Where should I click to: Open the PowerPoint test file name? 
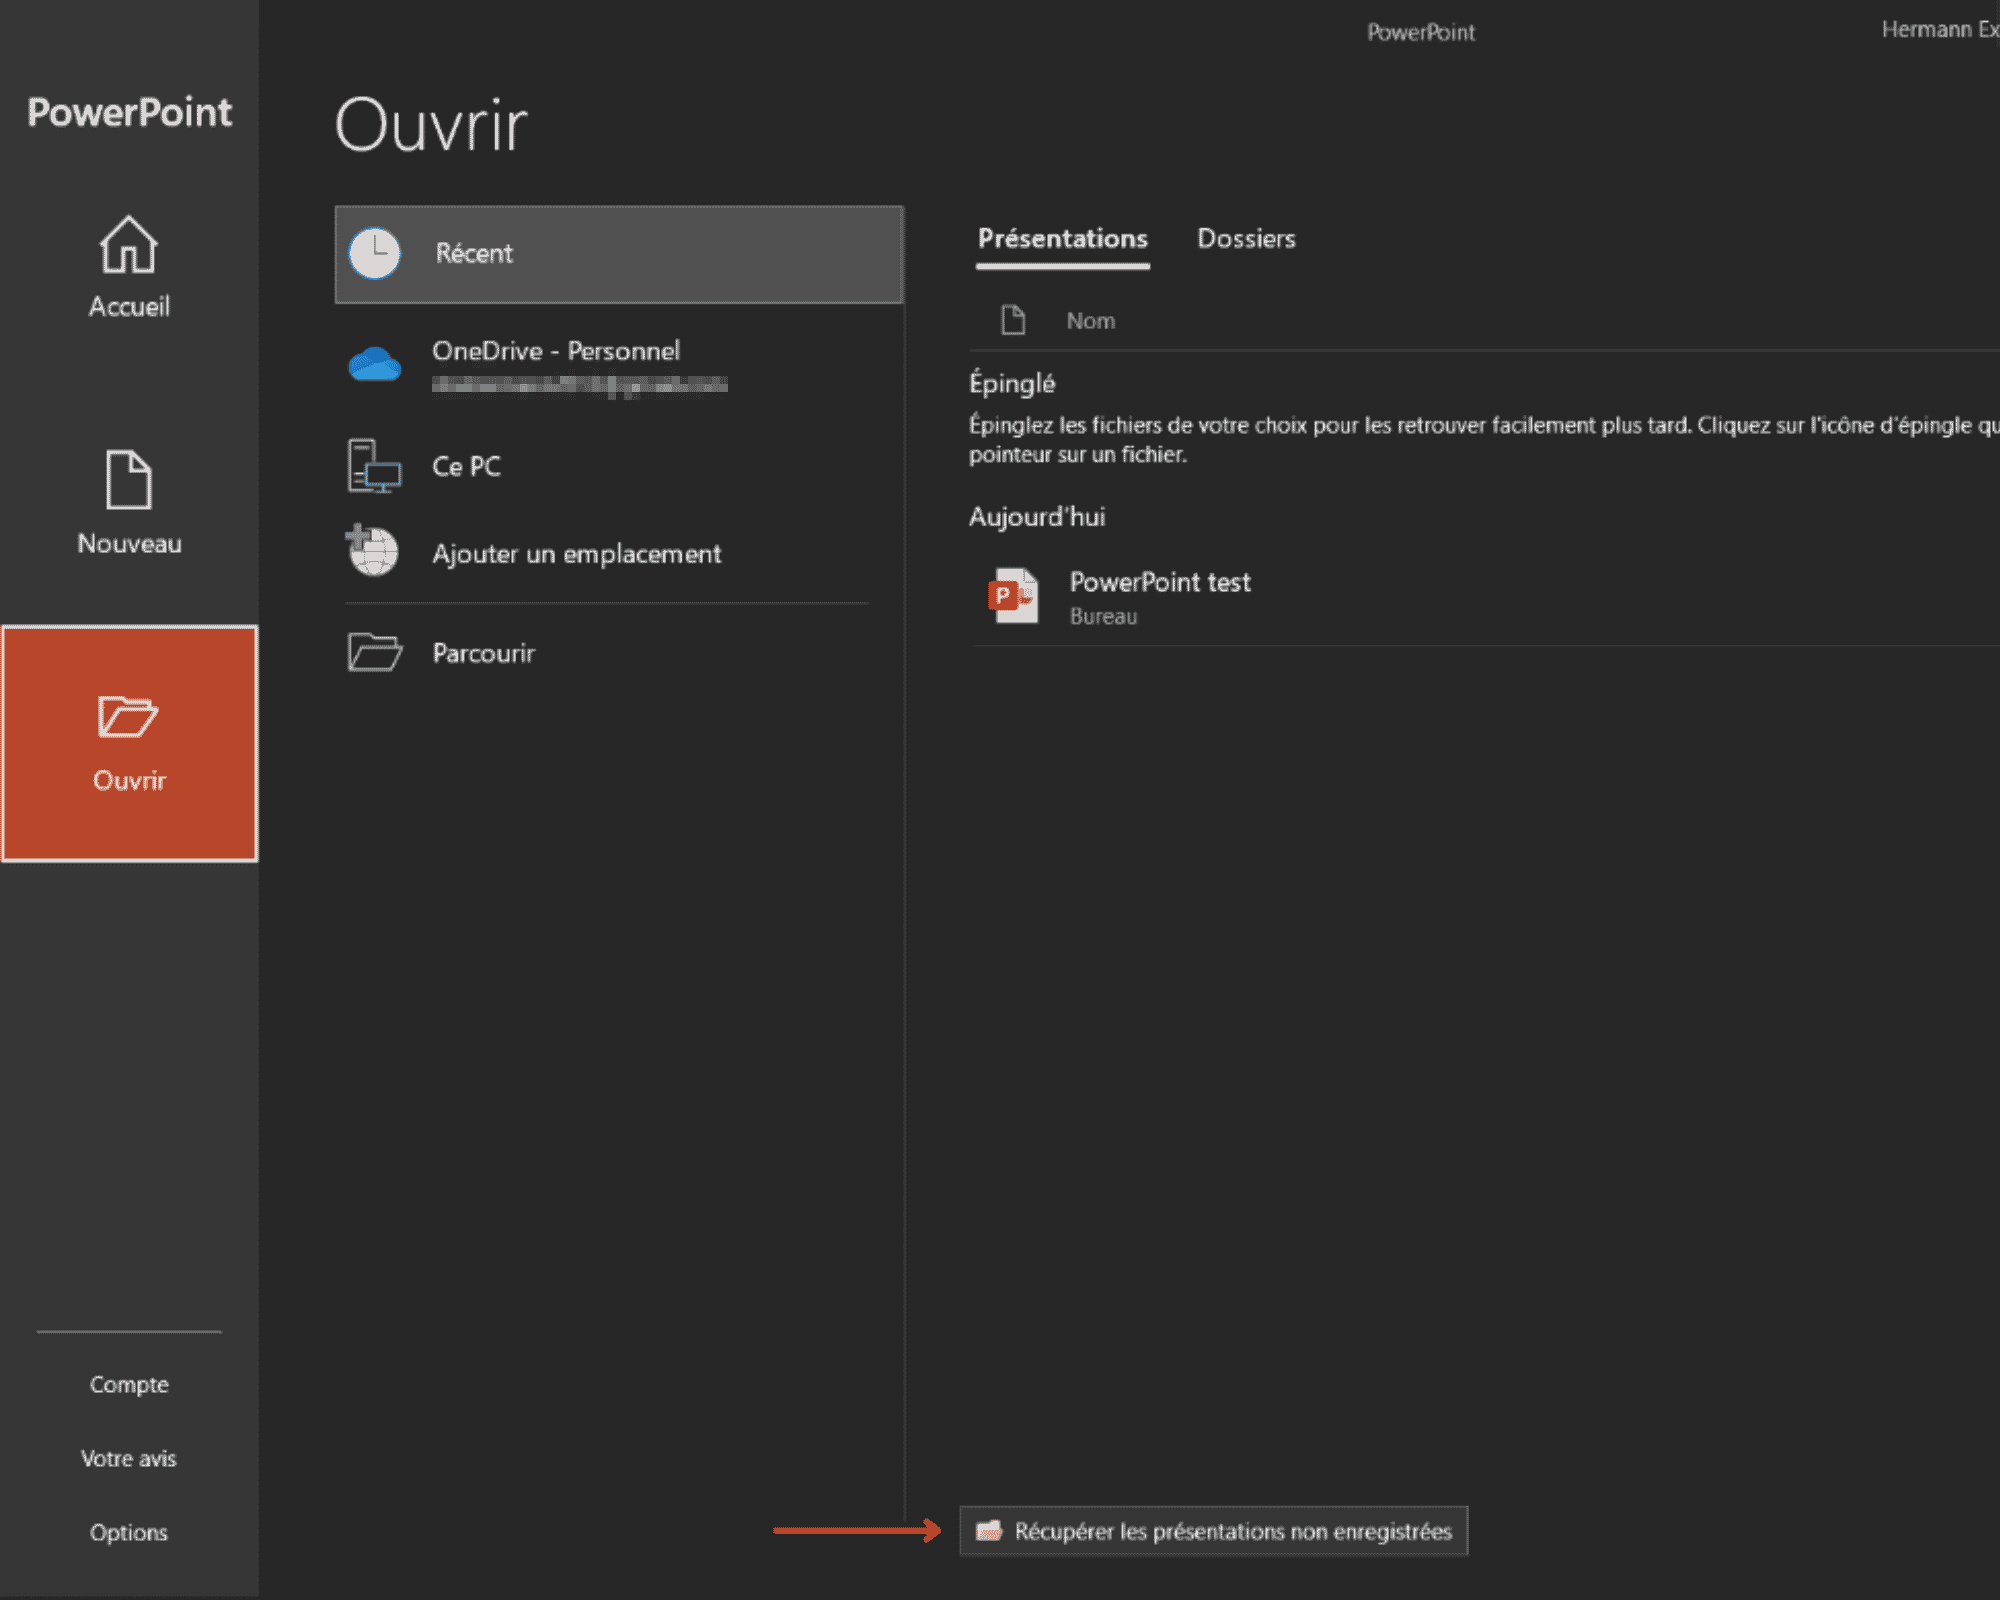click(1160, 582)
